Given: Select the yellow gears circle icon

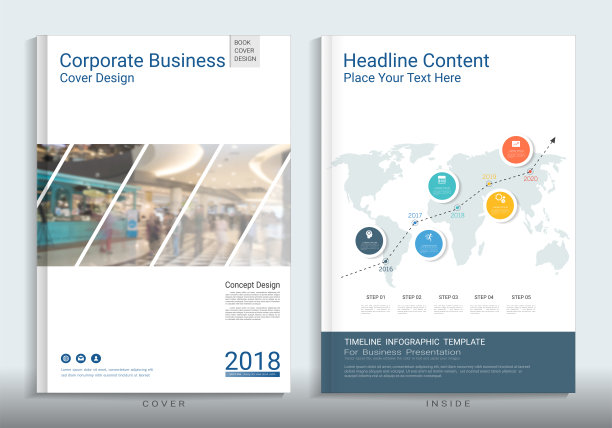Looking at the screenshot, I should coord(500,204).
